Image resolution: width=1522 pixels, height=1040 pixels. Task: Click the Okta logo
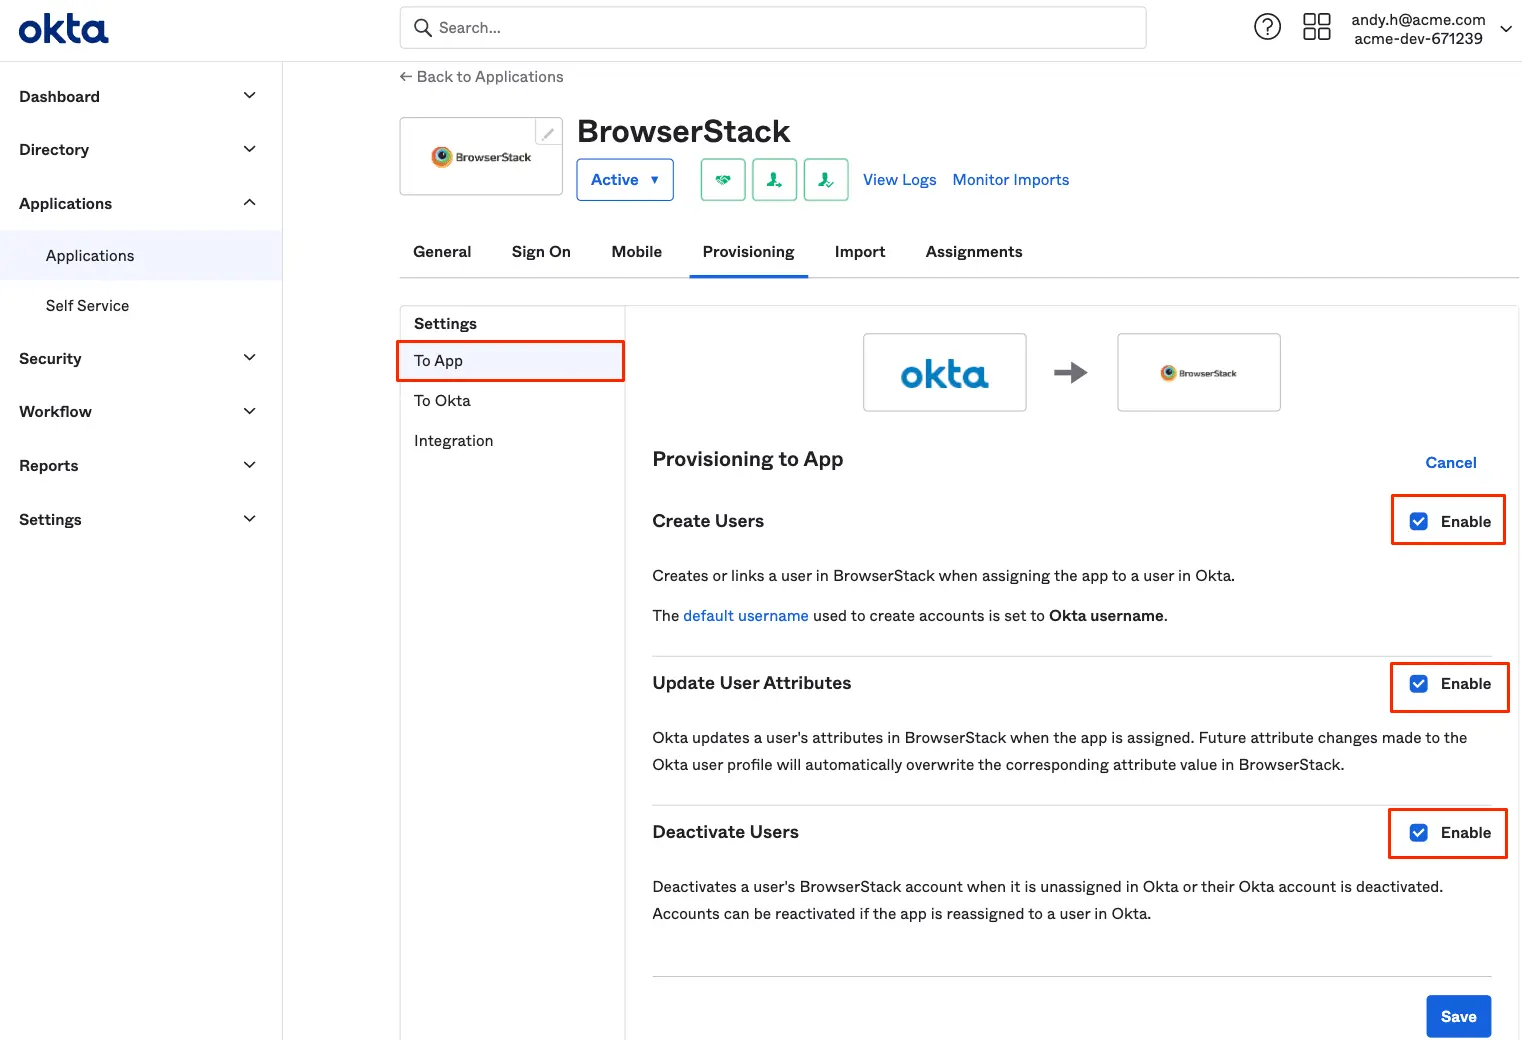pyautogui.click(x=63, y=29)
